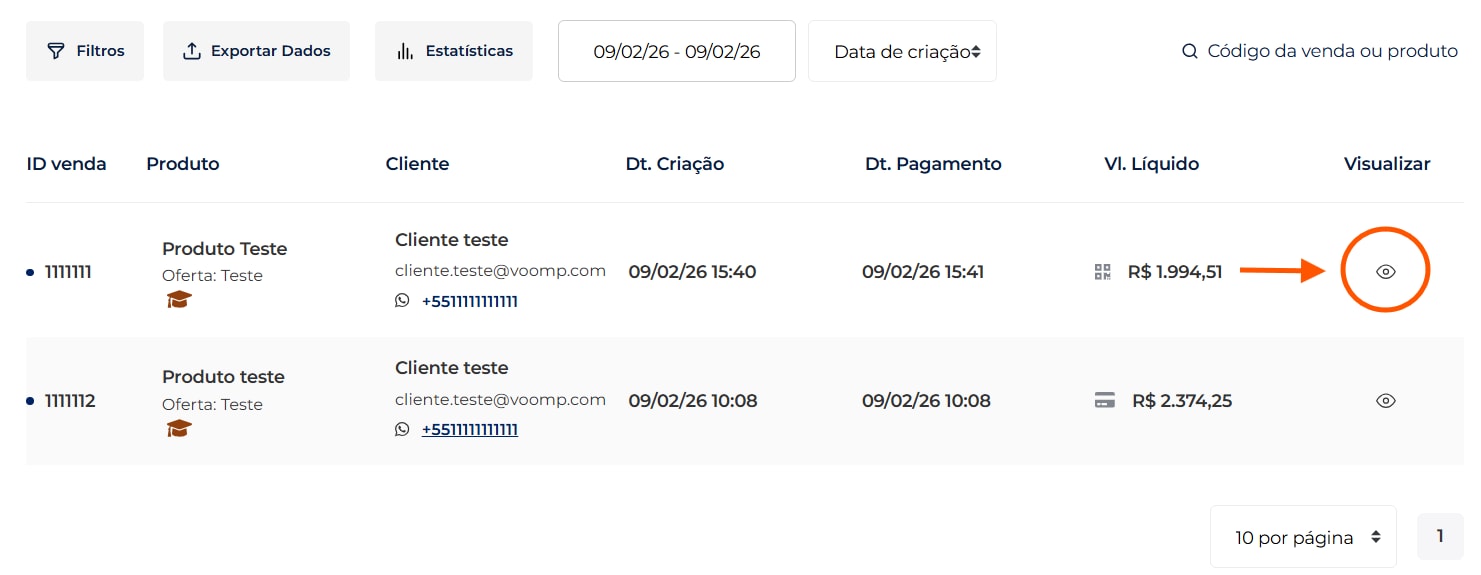Open Estatísticas chart view

coord(454,51)
